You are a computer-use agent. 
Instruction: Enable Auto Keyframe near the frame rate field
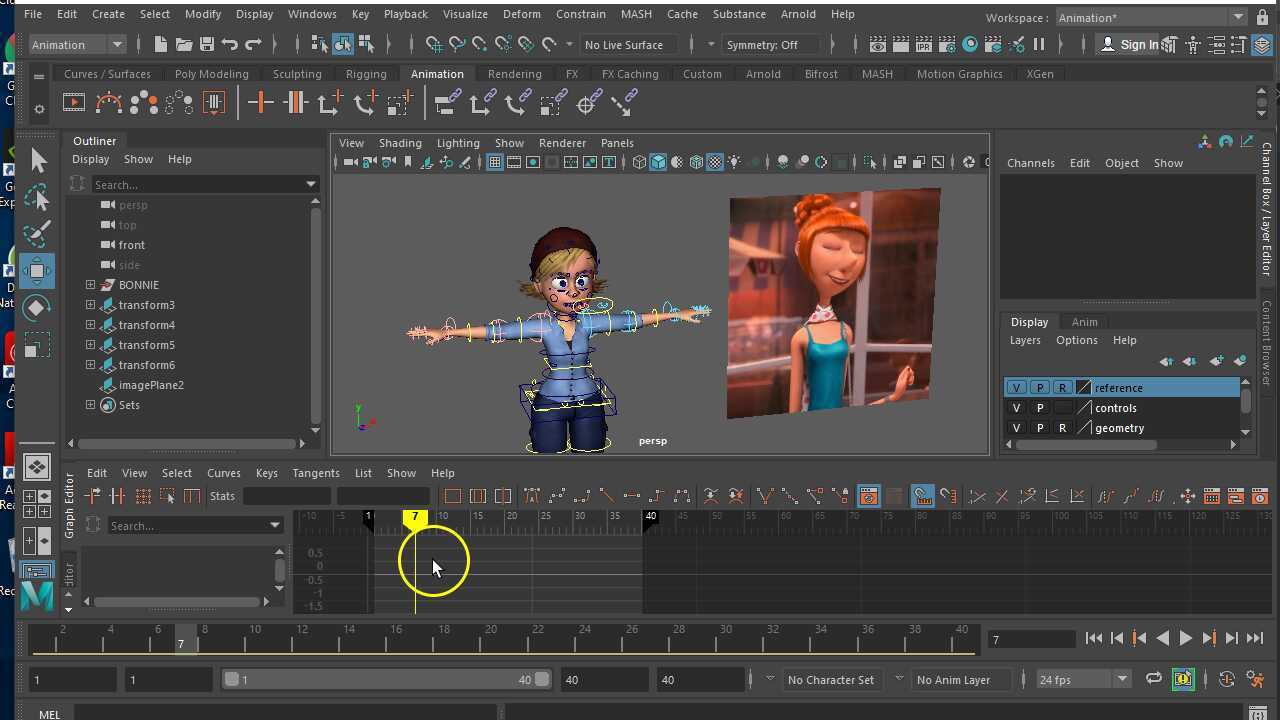point(1183,679)
